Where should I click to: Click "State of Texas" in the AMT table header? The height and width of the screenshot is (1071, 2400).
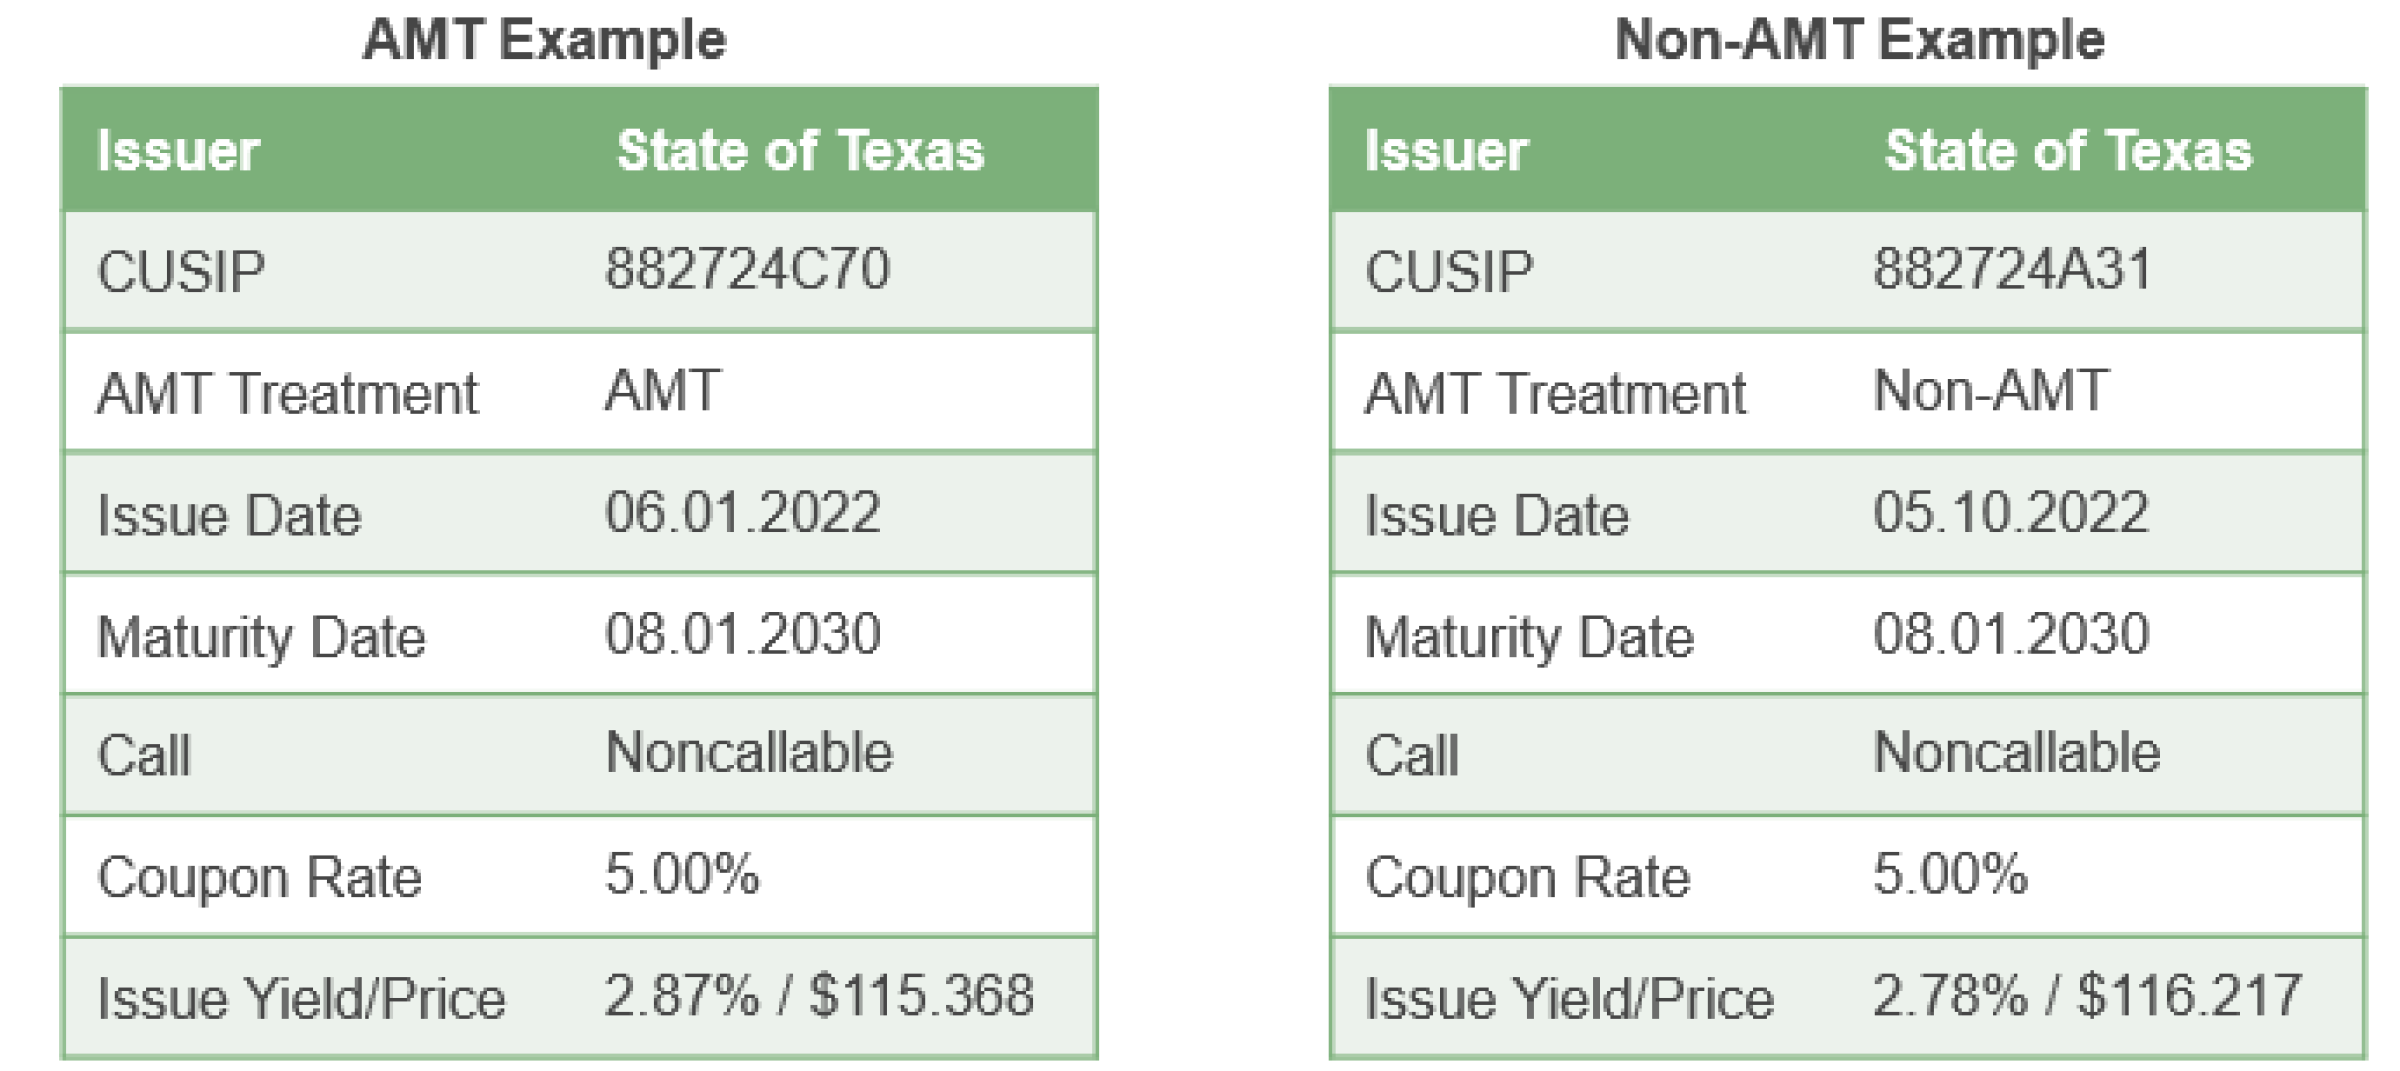(800, 151)
